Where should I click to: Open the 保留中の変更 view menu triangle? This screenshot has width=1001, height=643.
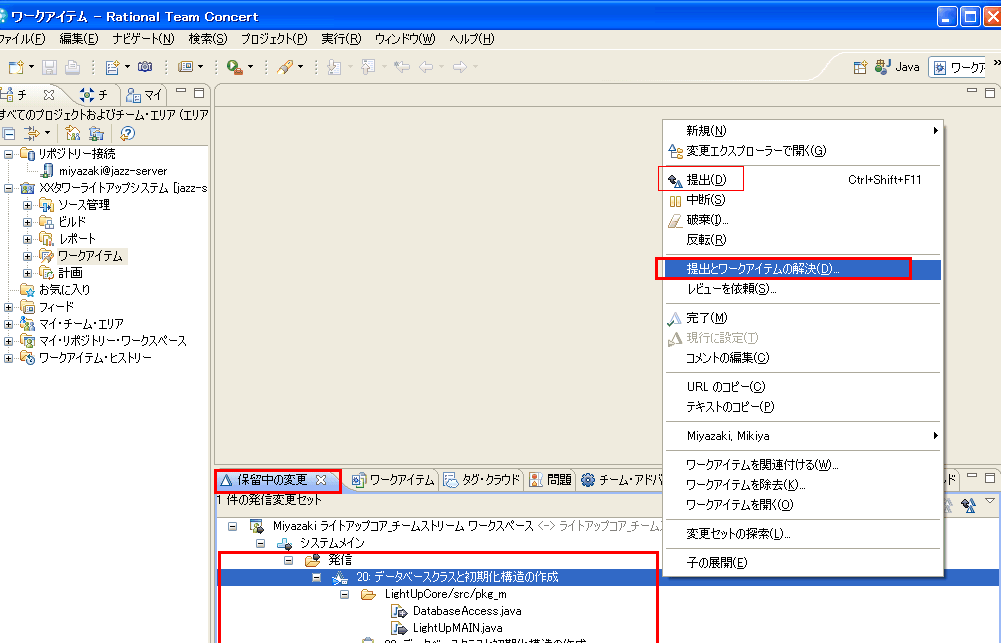990,501
